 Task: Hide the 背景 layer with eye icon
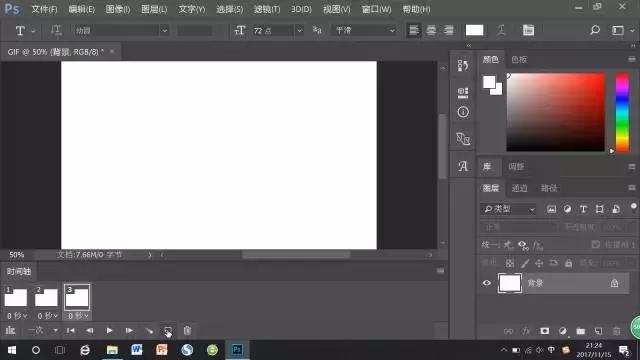pyautogui.click(x=487, y=283)
